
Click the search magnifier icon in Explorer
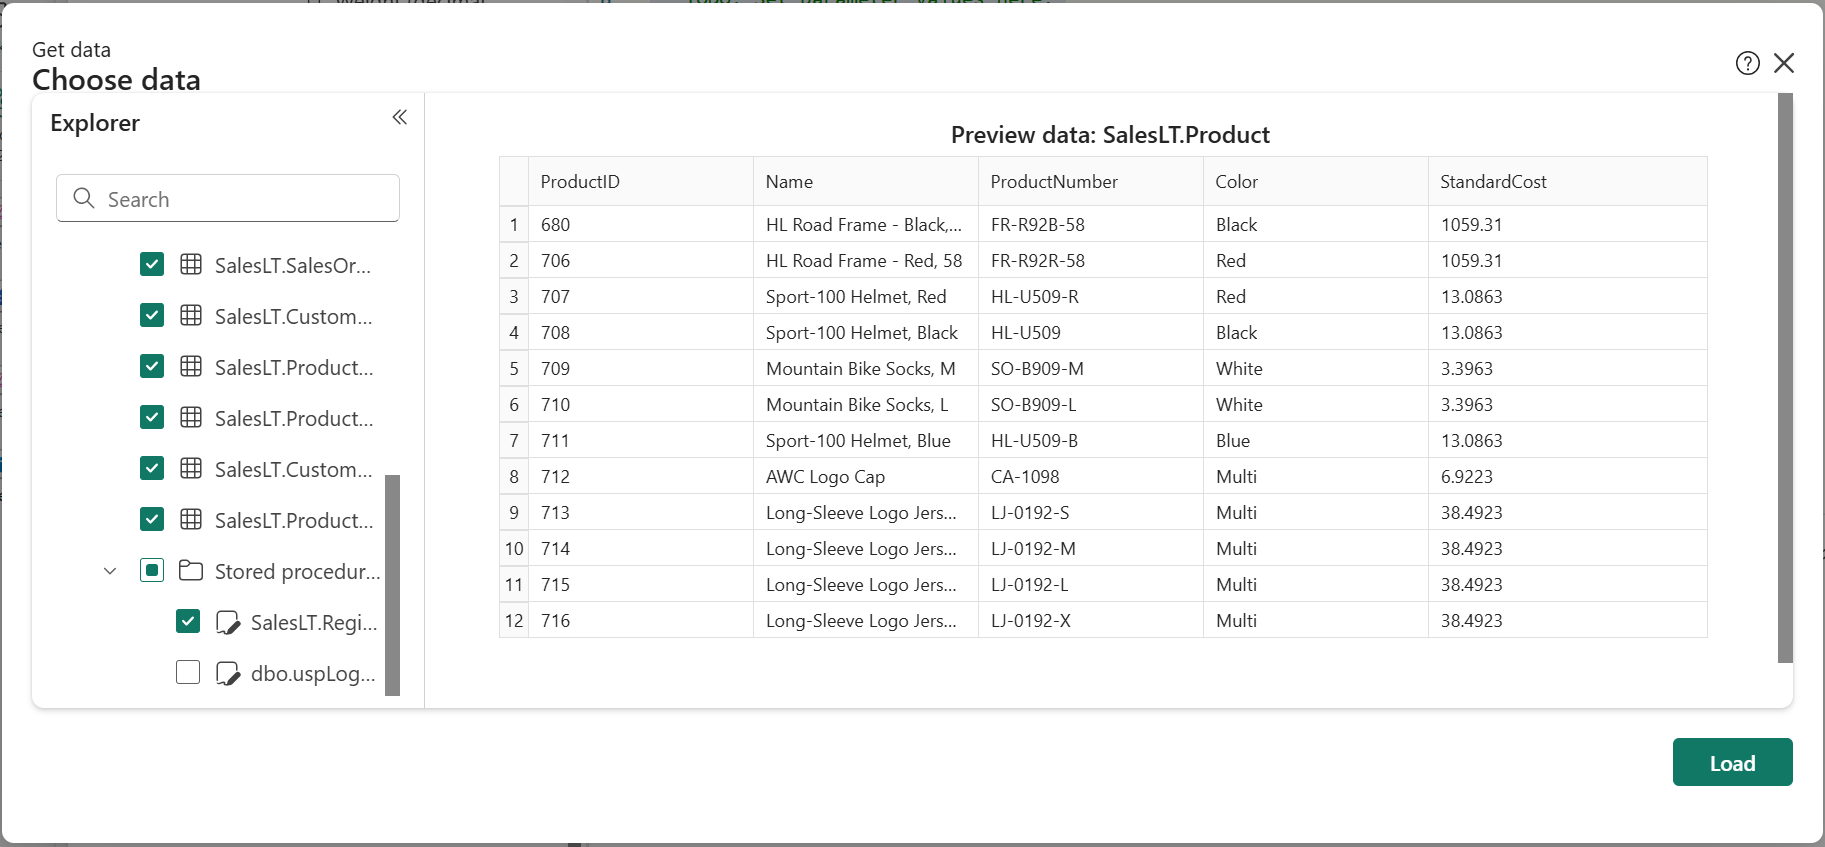pyautogui.click(x=84, y=199)
